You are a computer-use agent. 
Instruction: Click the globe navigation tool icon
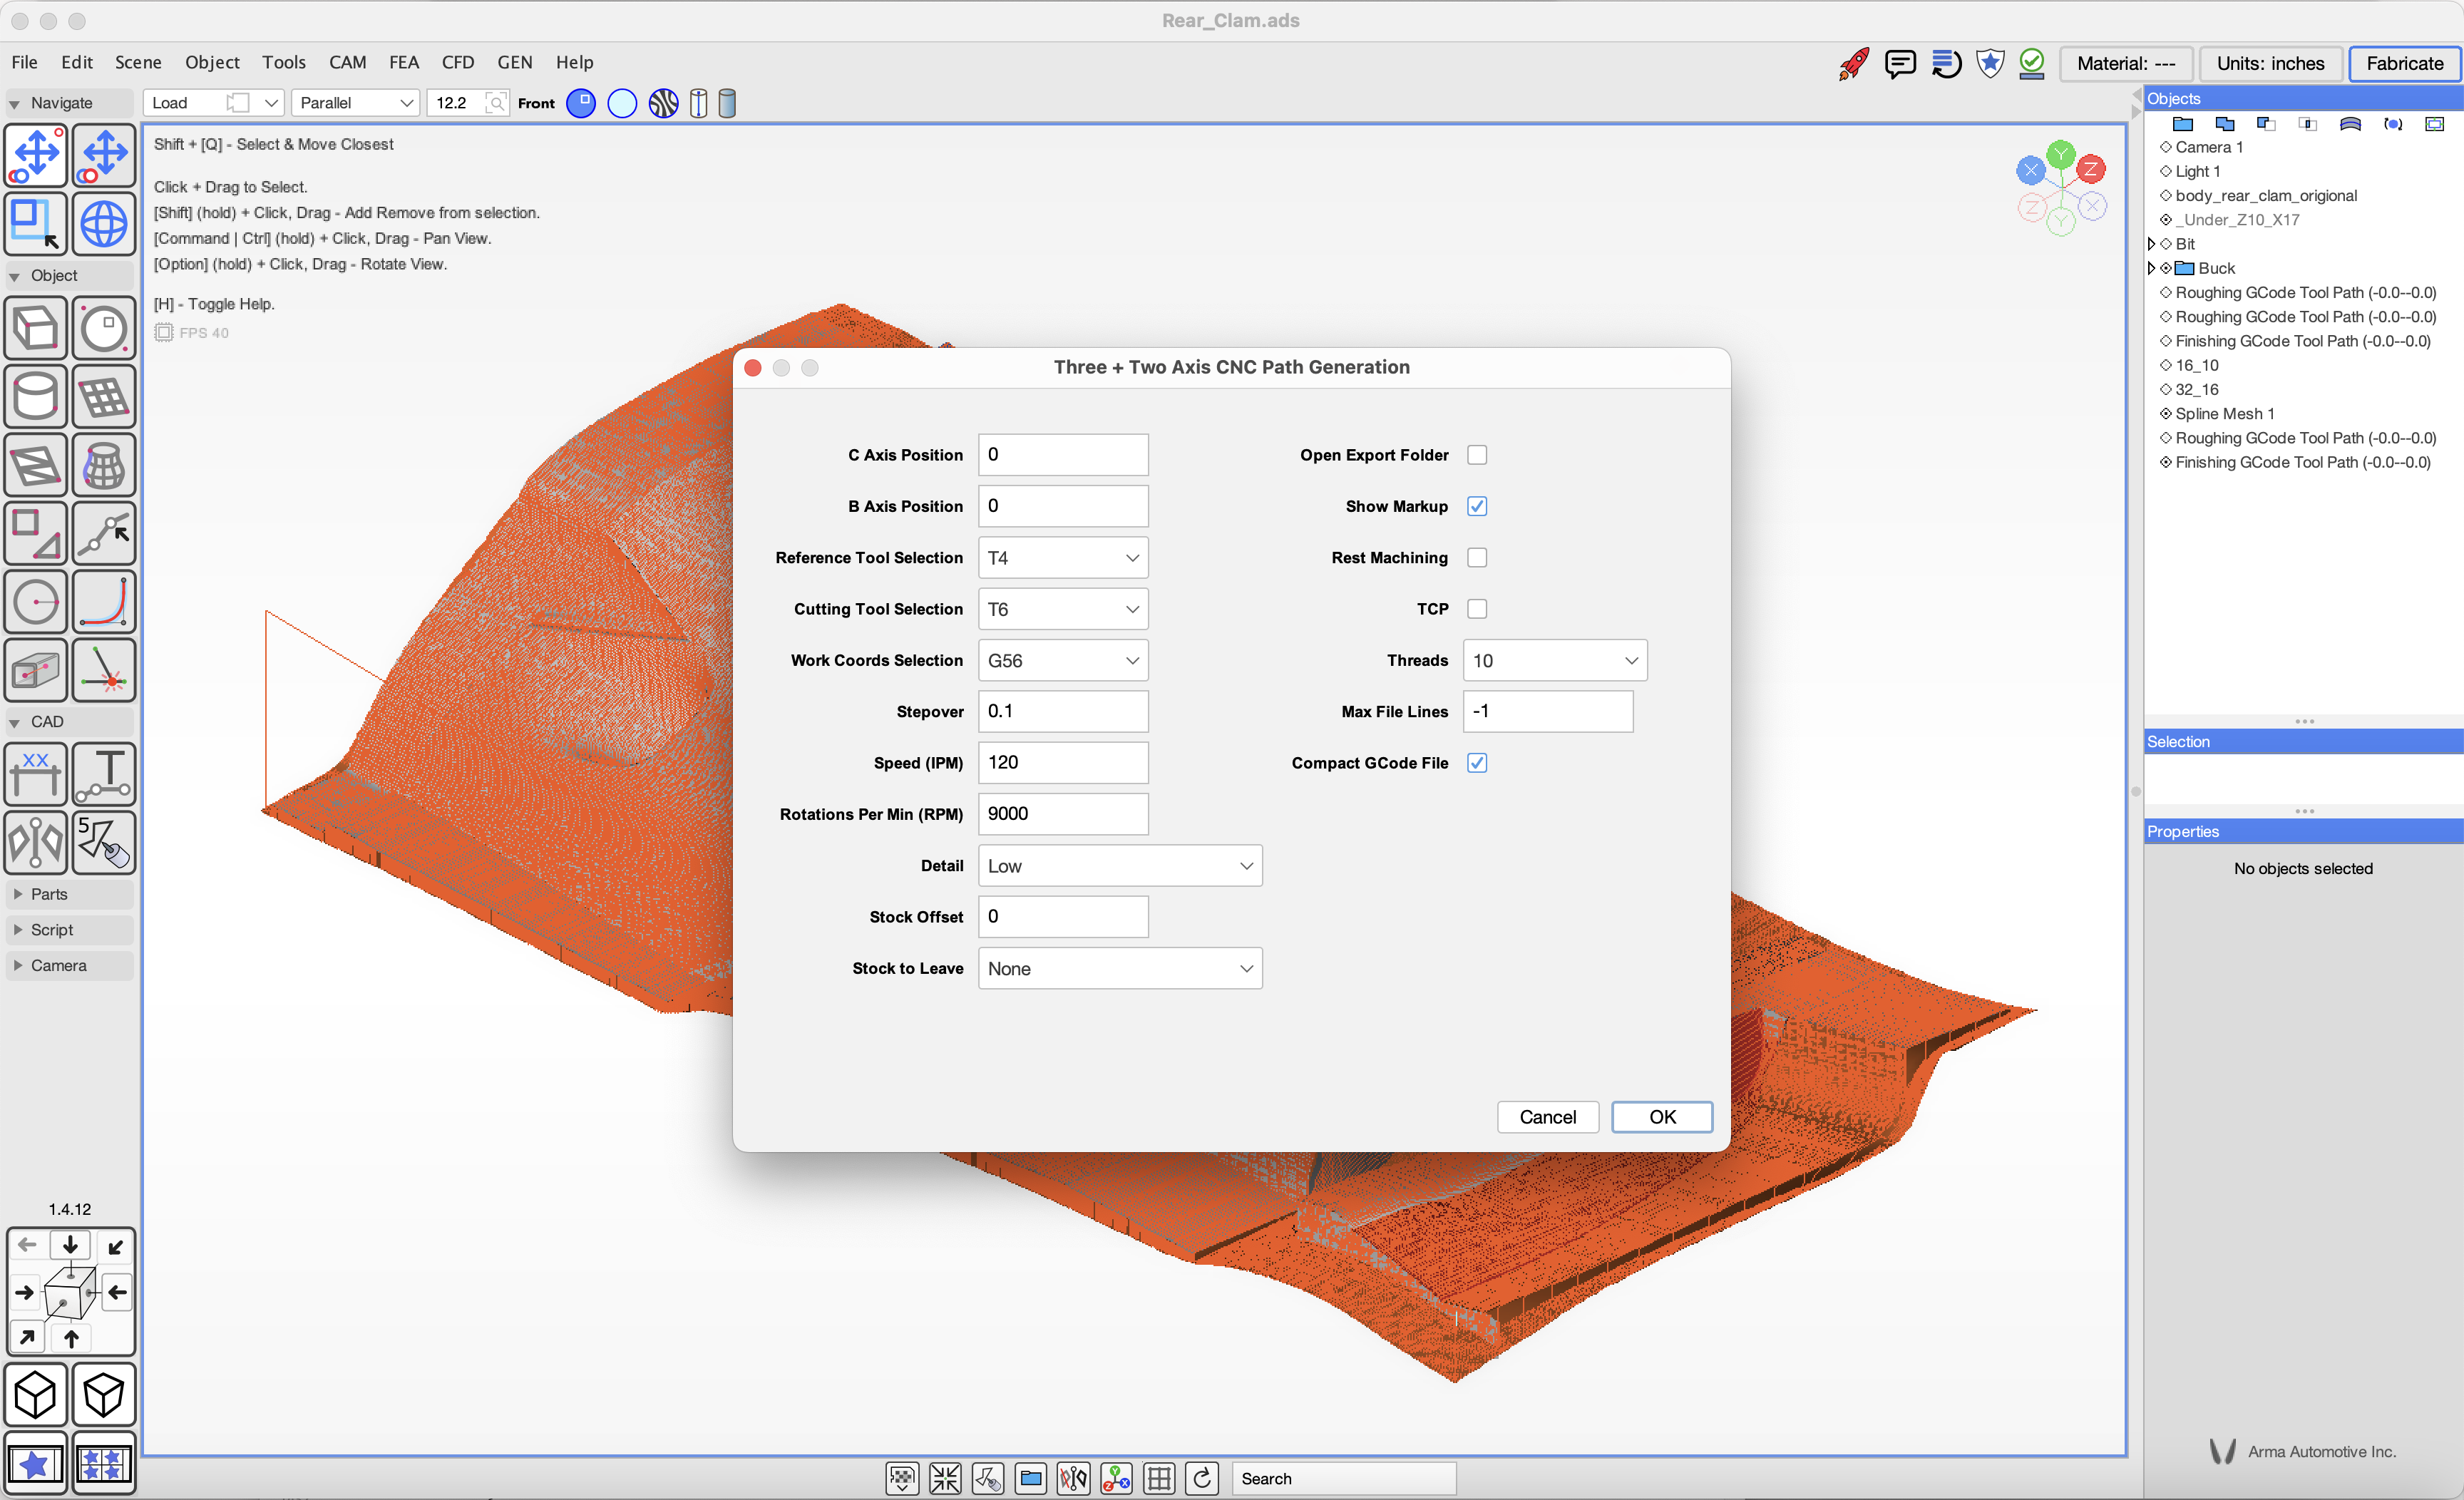[x=104, y=224]
